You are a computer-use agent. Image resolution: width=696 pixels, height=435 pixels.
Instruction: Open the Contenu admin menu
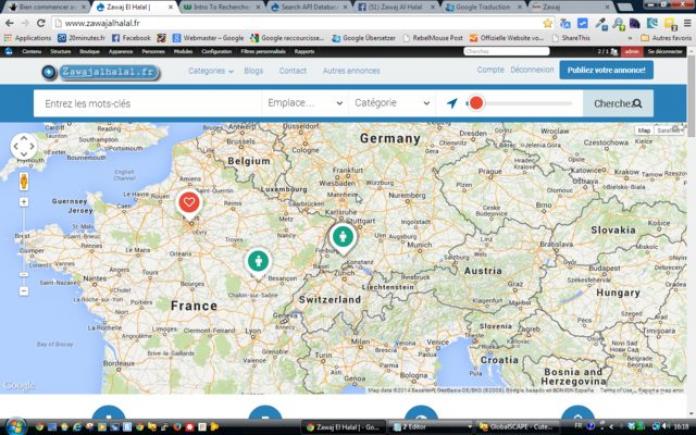(x=32, y=51)
